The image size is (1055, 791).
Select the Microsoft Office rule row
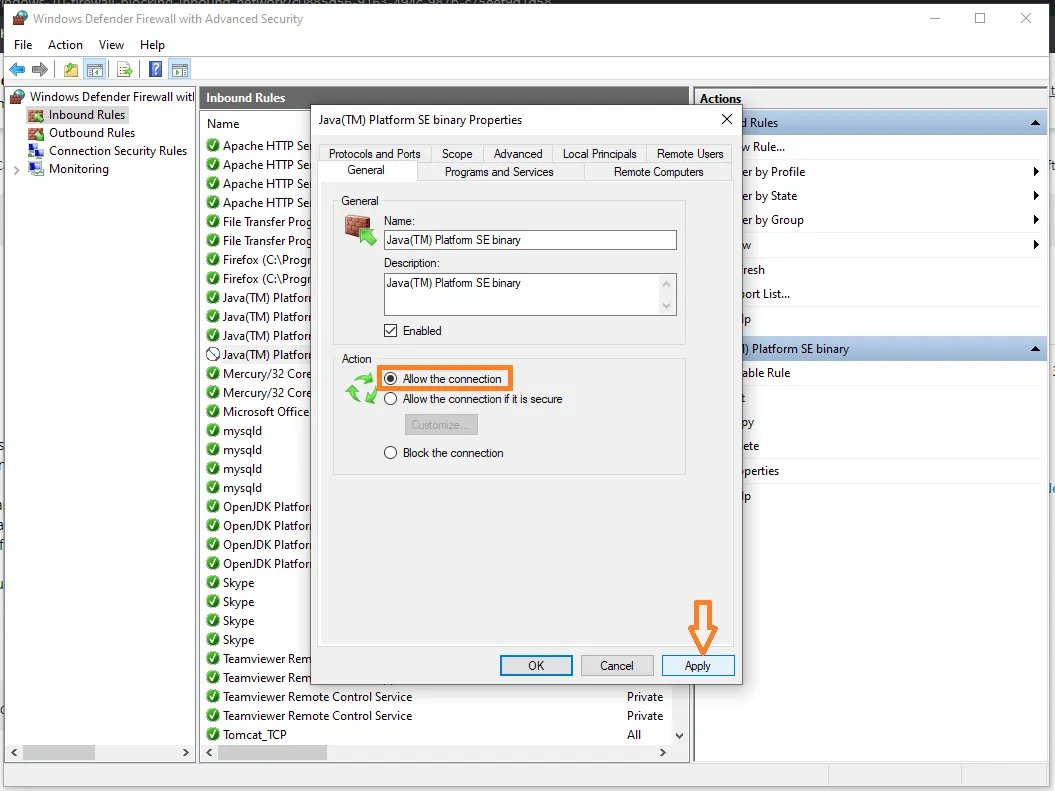[257, 411]
